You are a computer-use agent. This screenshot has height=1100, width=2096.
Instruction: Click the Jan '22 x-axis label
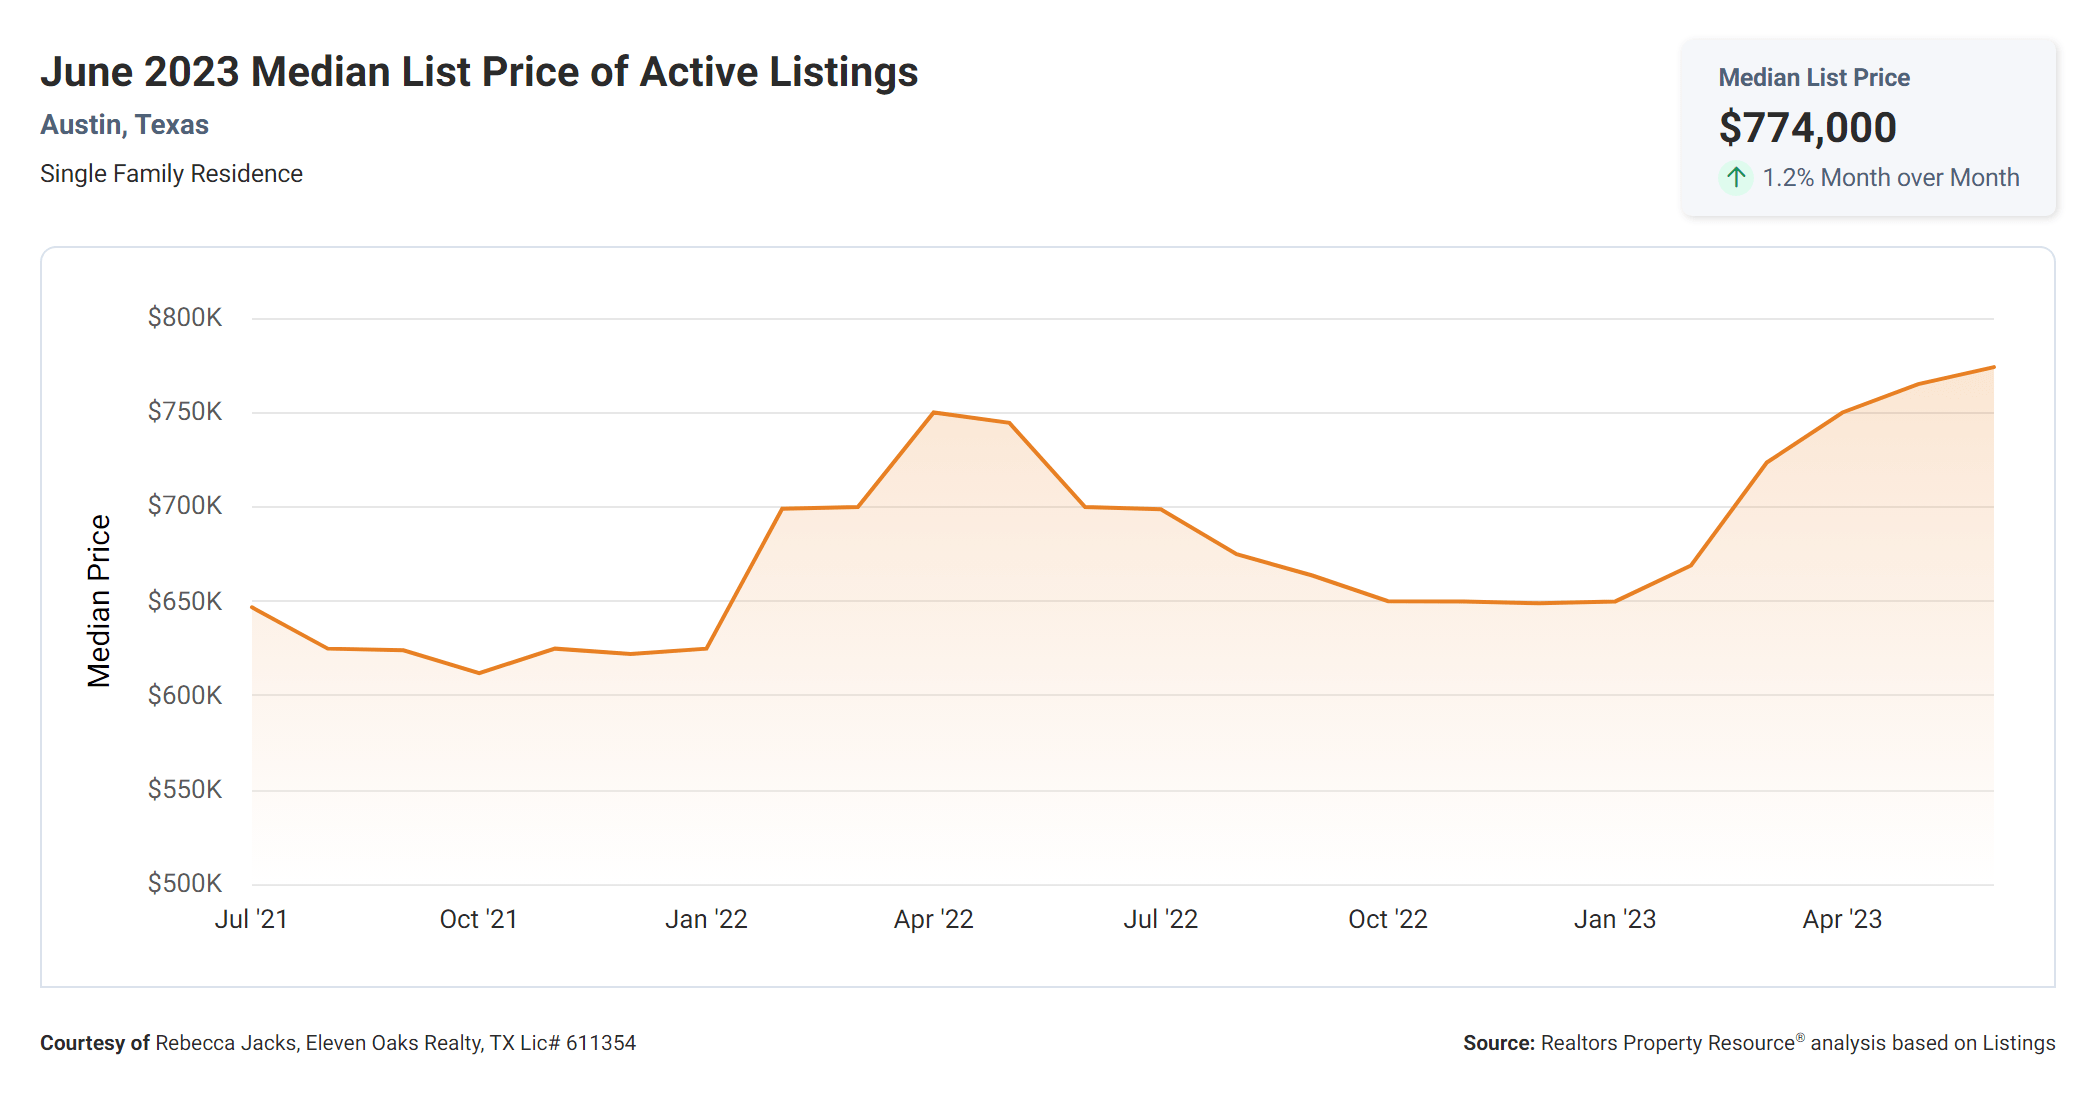(706, 919)
